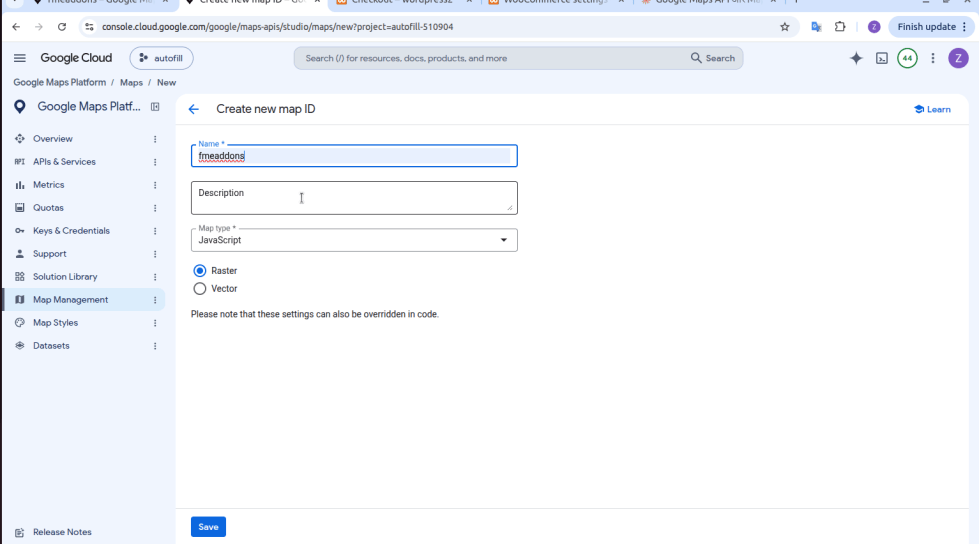Open Overview row three-dot menu
Image resolution: width=979 pixels, height=544 pixels.
tap(155, 139)
